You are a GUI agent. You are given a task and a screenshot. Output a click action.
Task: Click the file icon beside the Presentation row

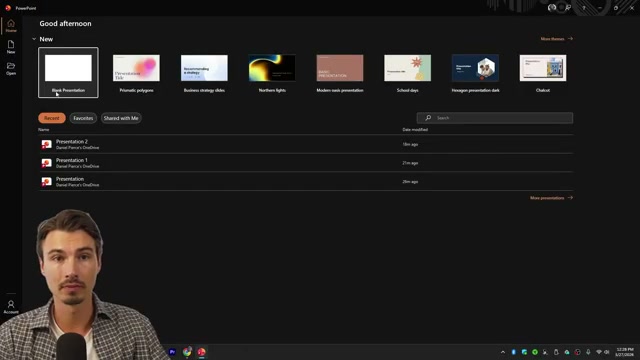click(47, 182)
